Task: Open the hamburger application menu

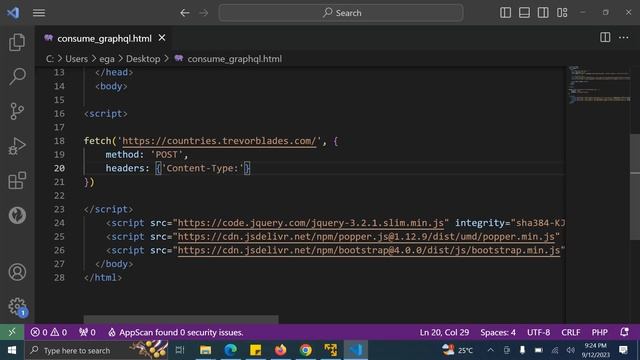Action: tap(39, 13)
